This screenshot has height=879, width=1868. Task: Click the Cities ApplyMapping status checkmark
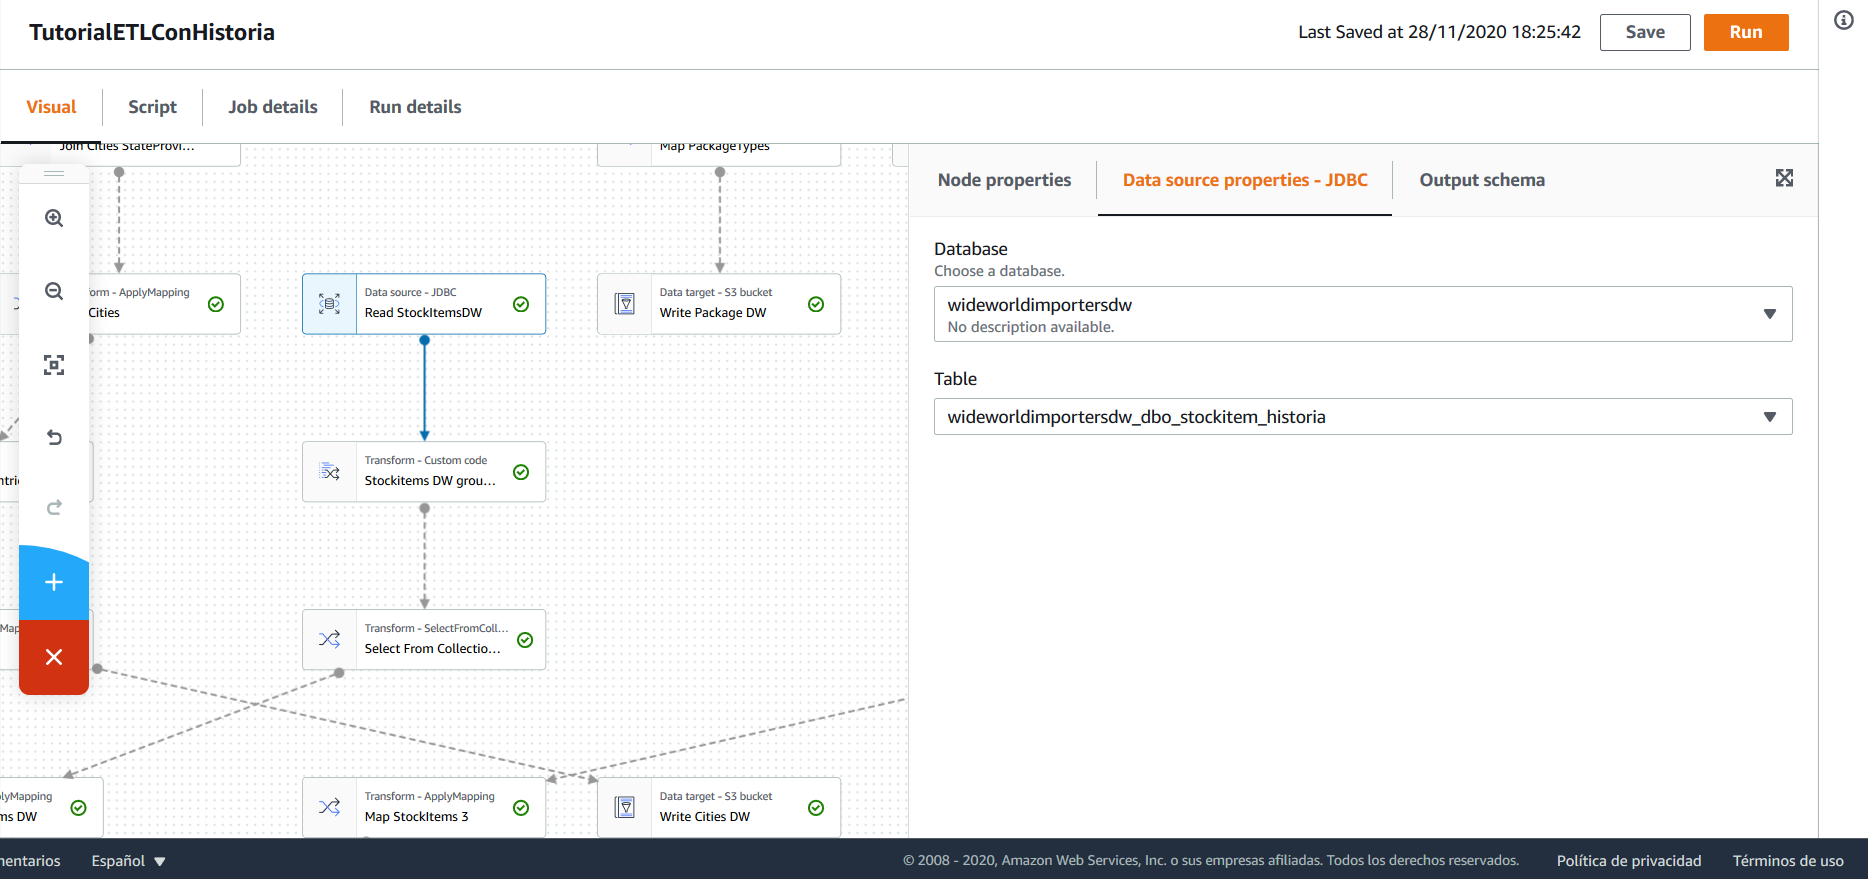(216, 304)
